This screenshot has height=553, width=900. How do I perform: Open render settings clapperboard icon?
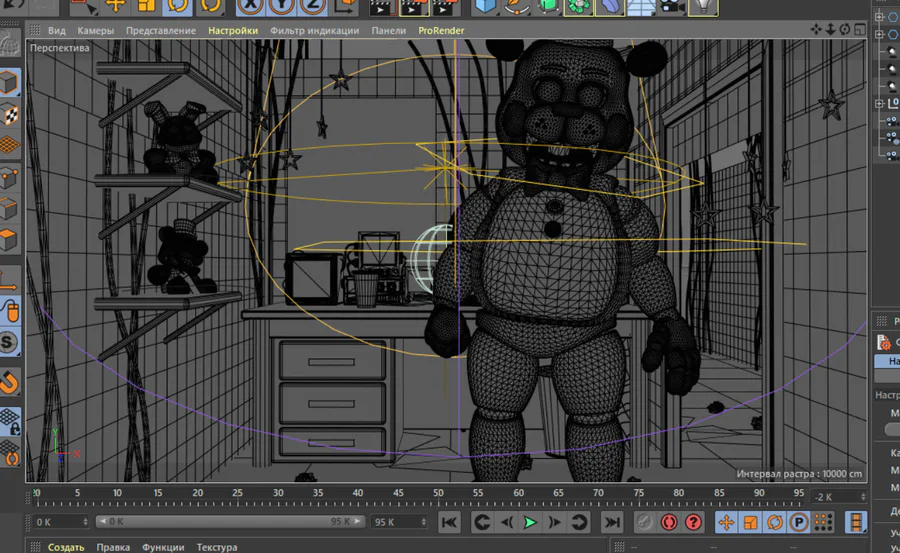point(446,7)
